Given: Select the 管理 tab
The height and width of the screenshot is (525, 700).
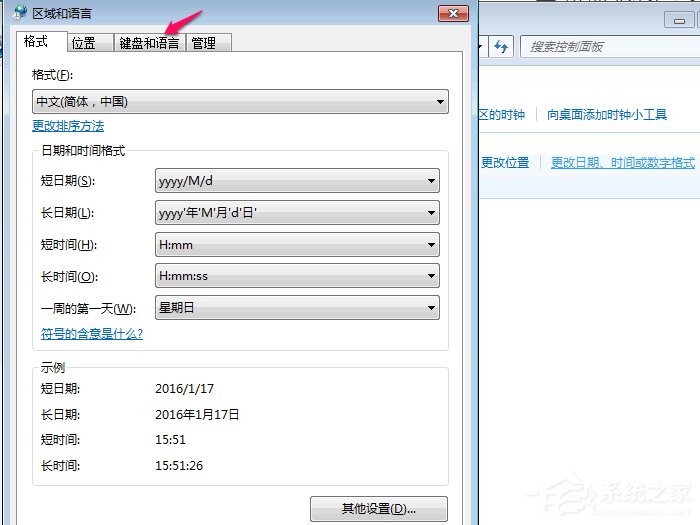Looking at the screenshot, I should pos(203,43).
